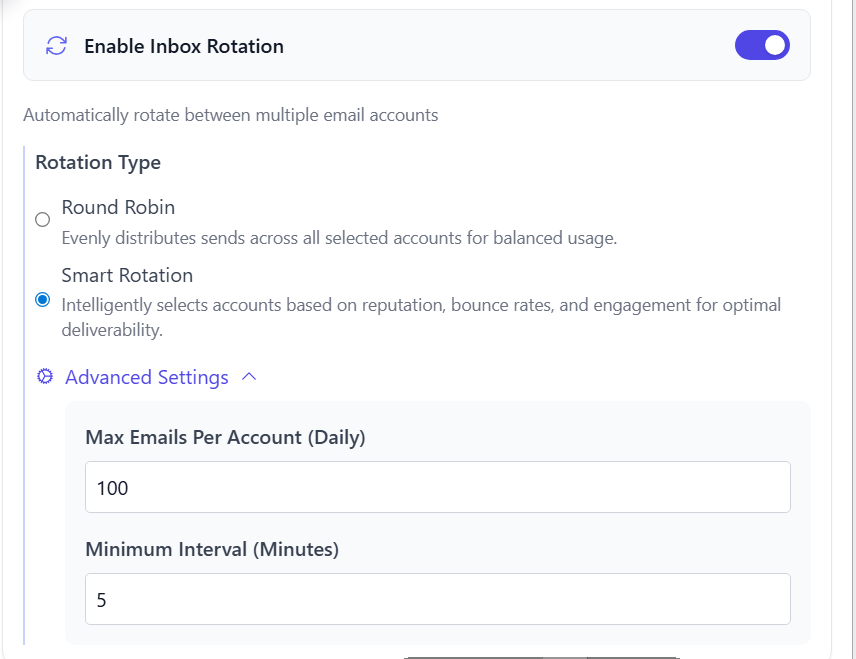Click the Round Robin balanced usage description

(340, 237)
